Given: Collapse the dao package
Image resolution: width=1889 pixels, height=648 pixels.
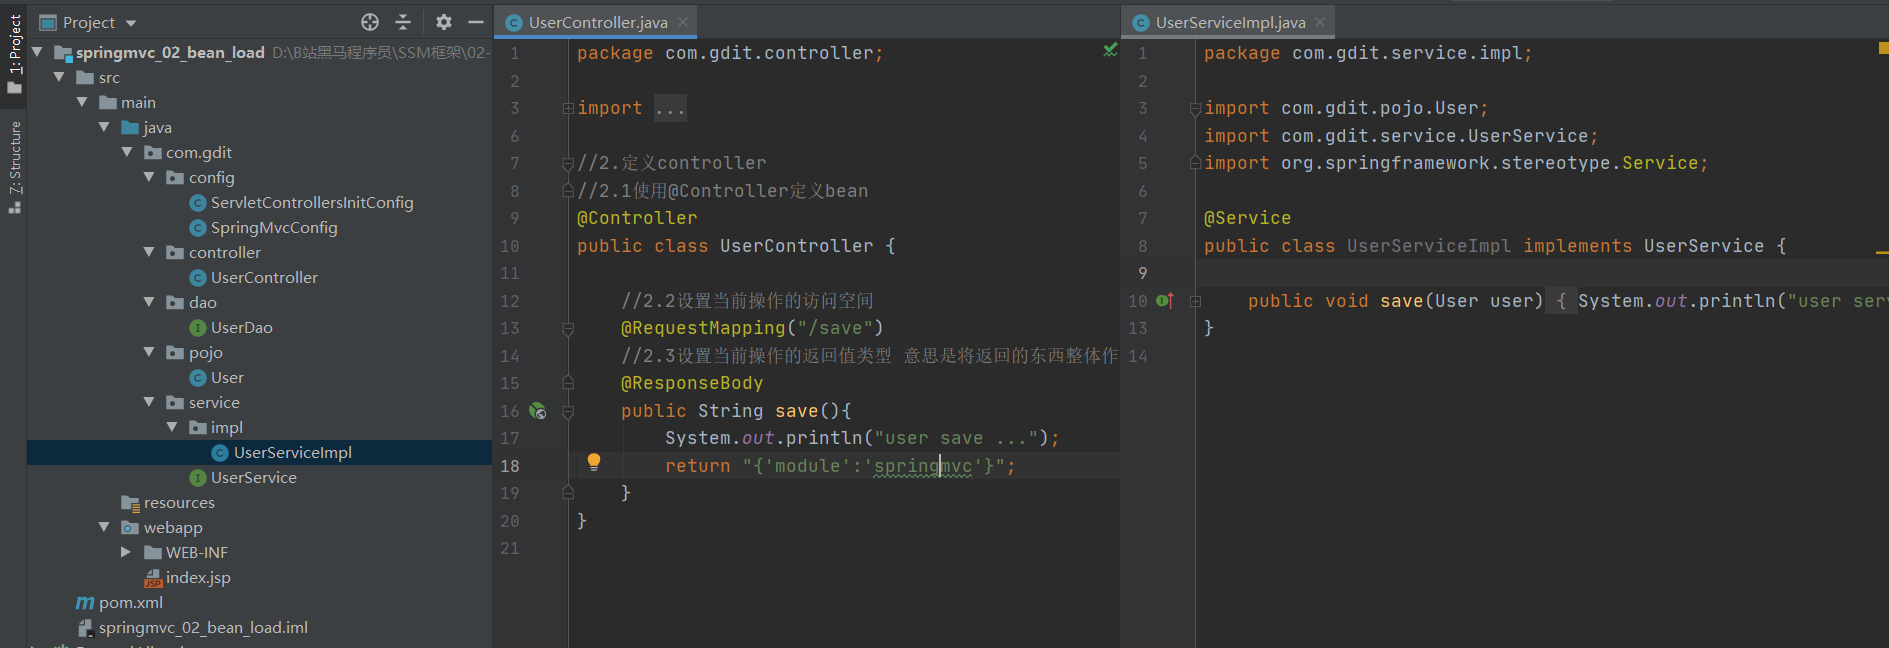Looking at the screenshot, I should pos(149,302).
